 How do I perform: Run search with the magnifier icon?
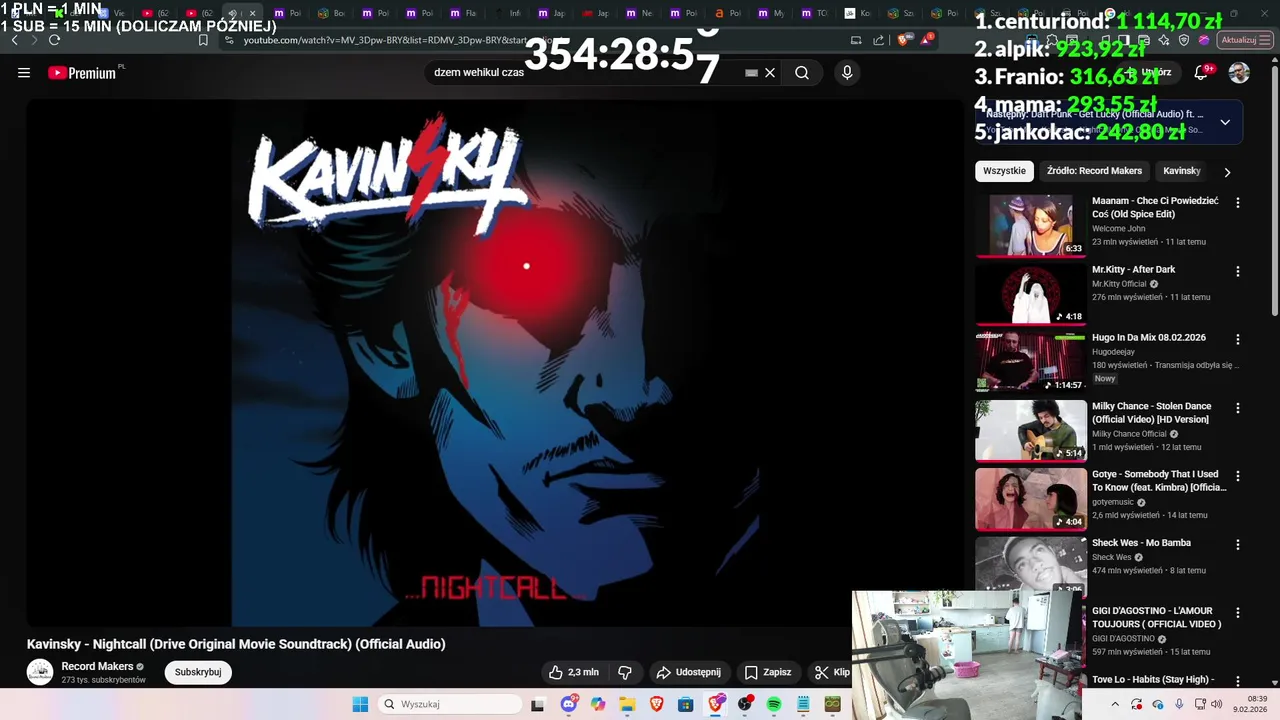click(x=802, y=73)
